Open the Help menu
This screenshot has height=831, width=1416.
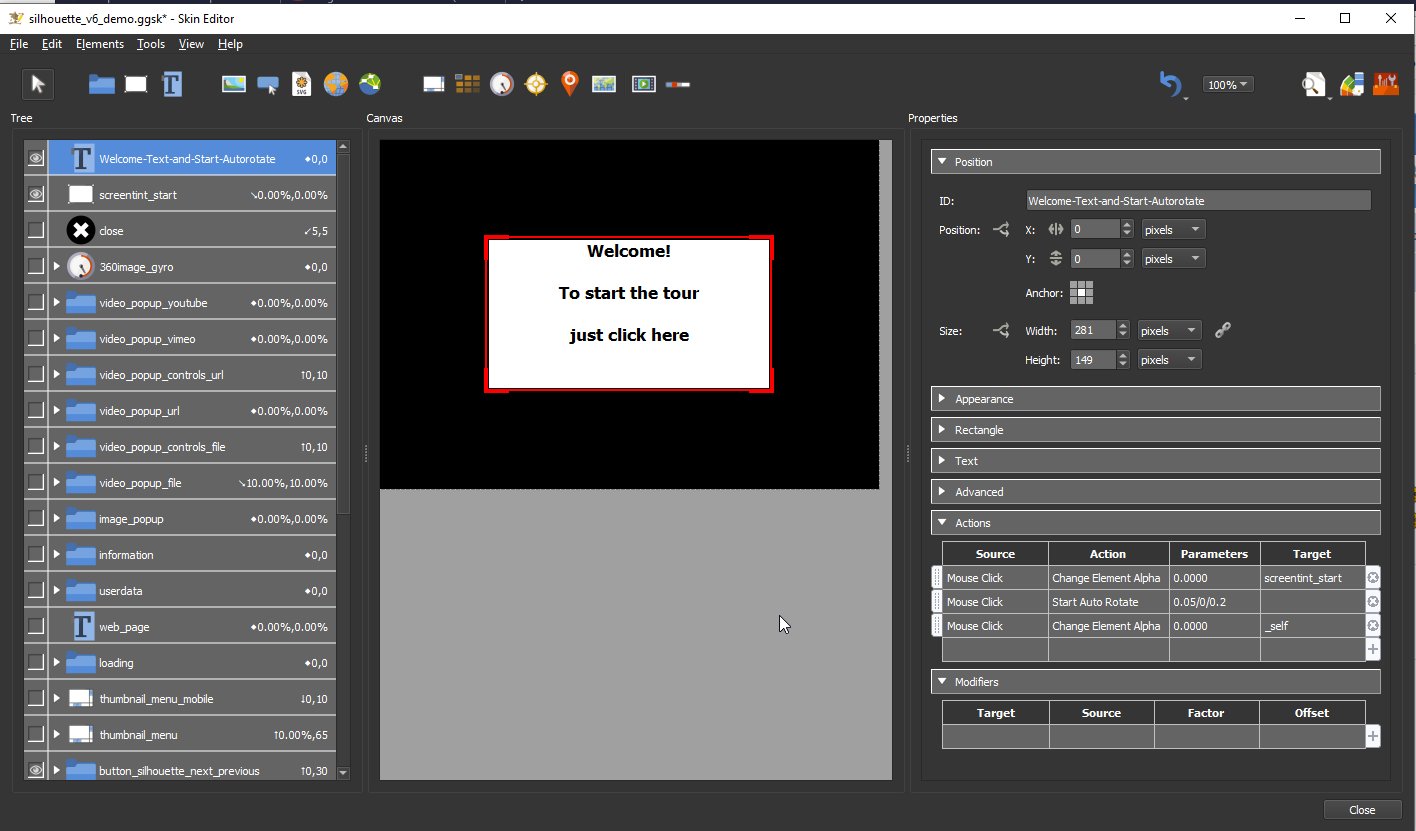230,44
